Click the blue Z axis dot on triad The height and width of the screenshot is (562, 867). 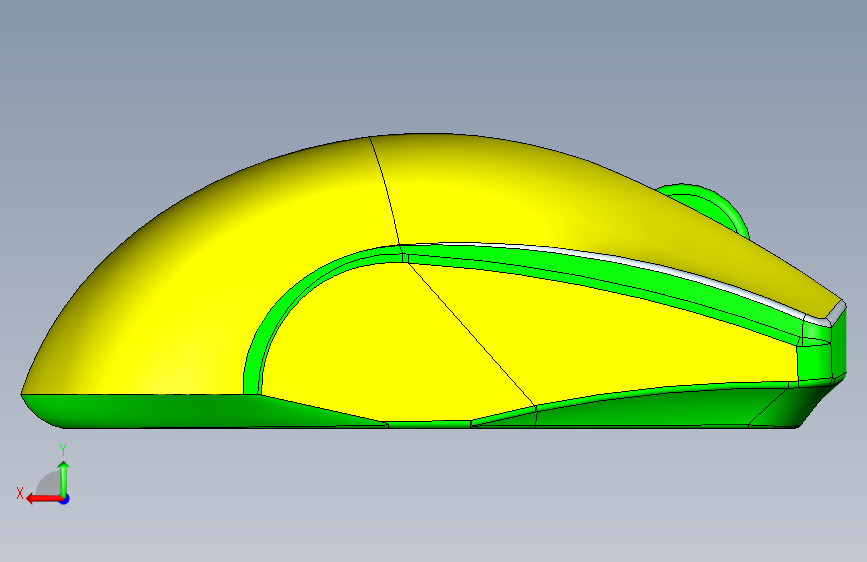click(65, 500)
